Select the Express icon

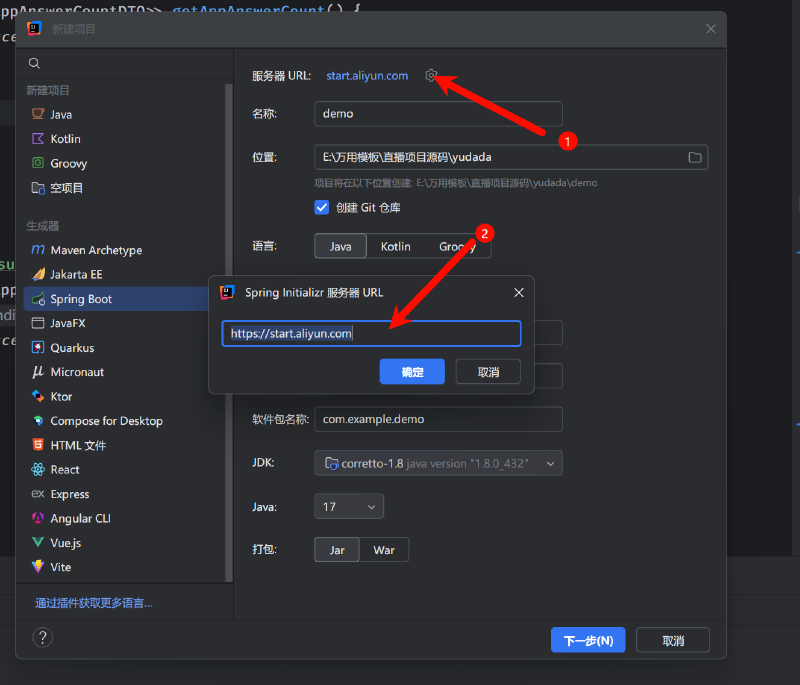(38, 493)
